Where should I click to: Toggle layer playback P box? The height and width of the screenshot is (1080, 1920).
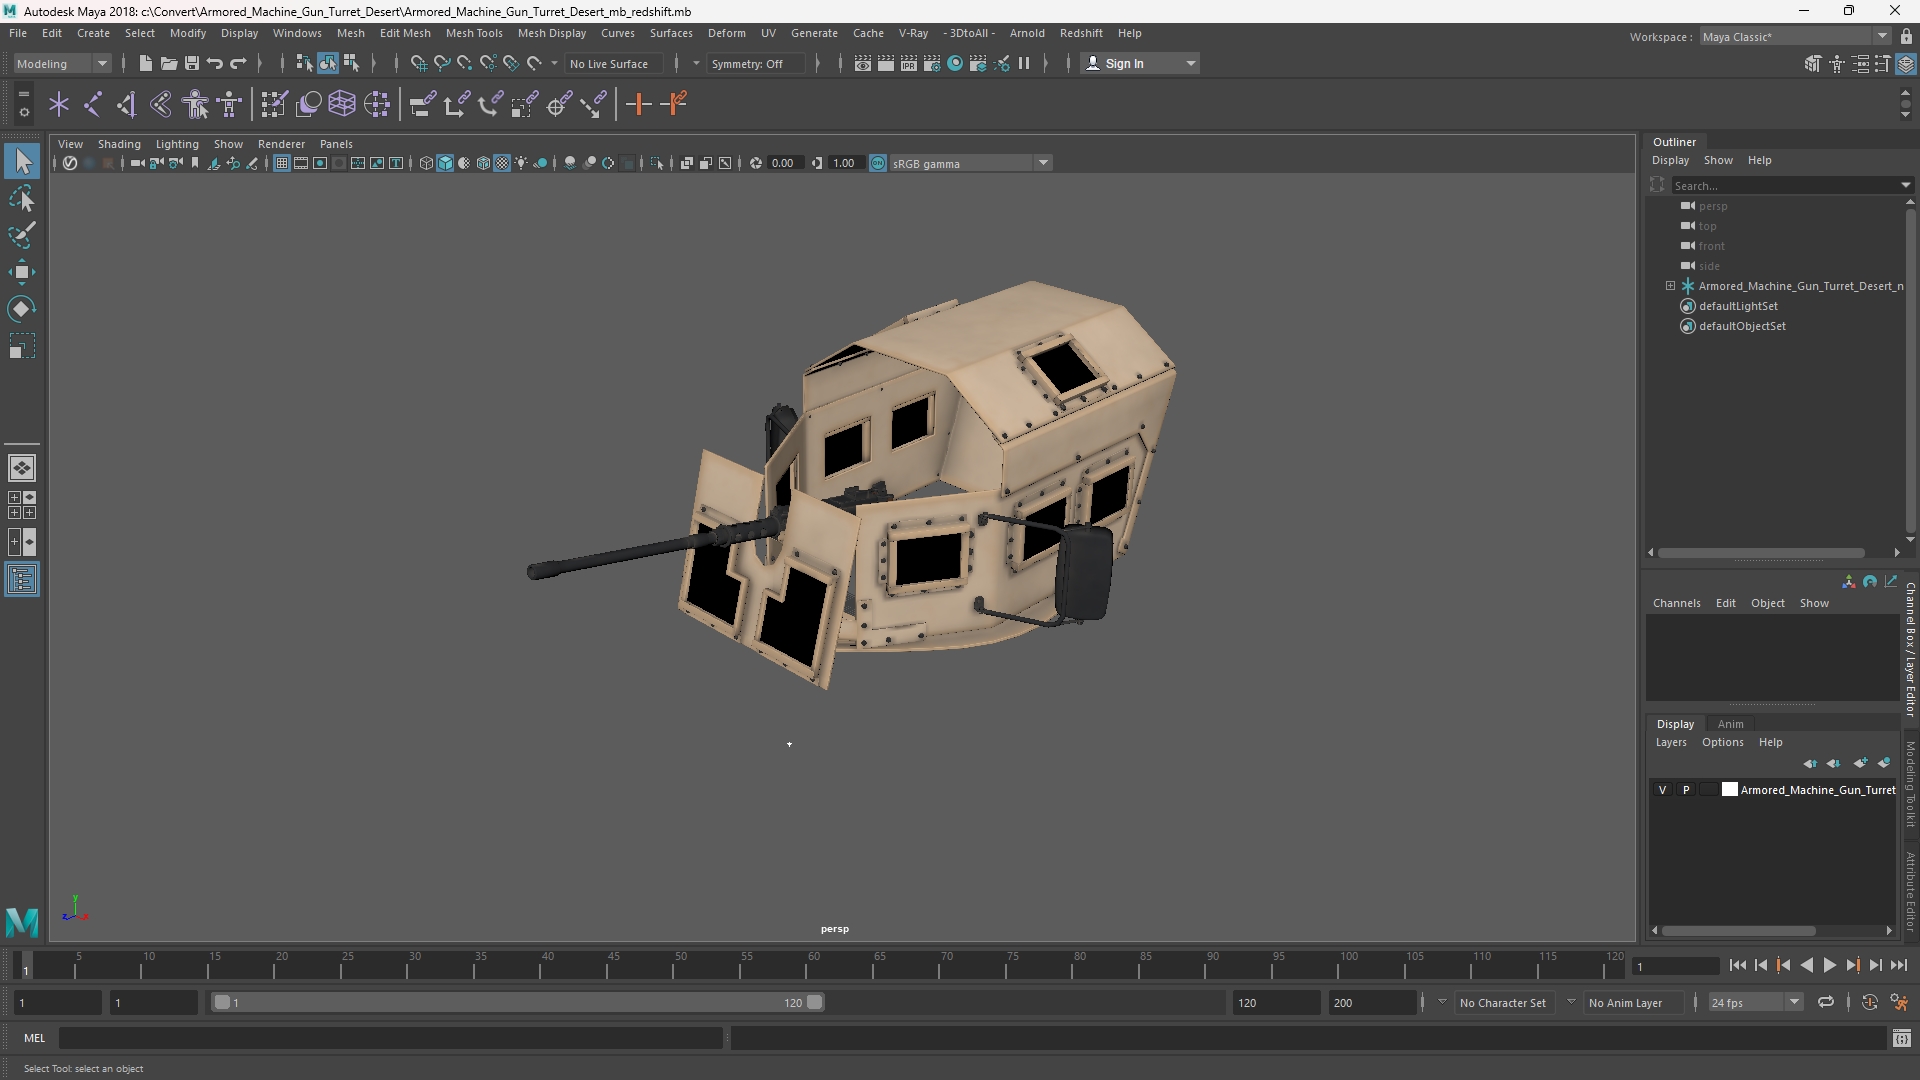[1686, 790]
